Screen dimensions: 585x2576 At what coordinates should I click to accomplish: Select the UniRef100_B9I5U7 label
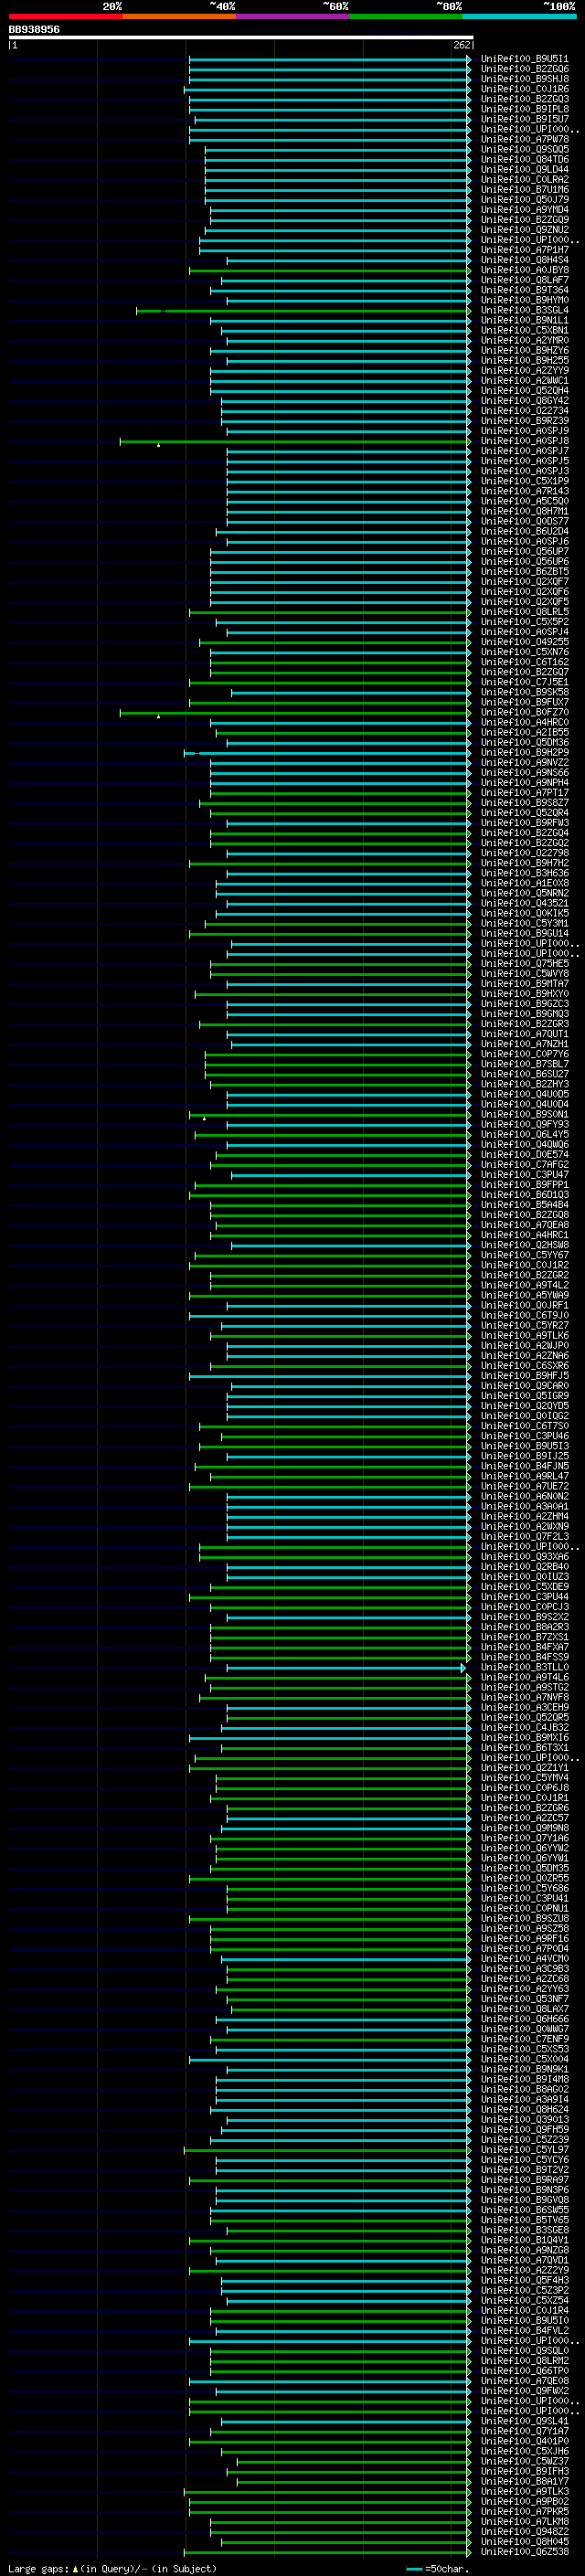(x=525, y=119)
